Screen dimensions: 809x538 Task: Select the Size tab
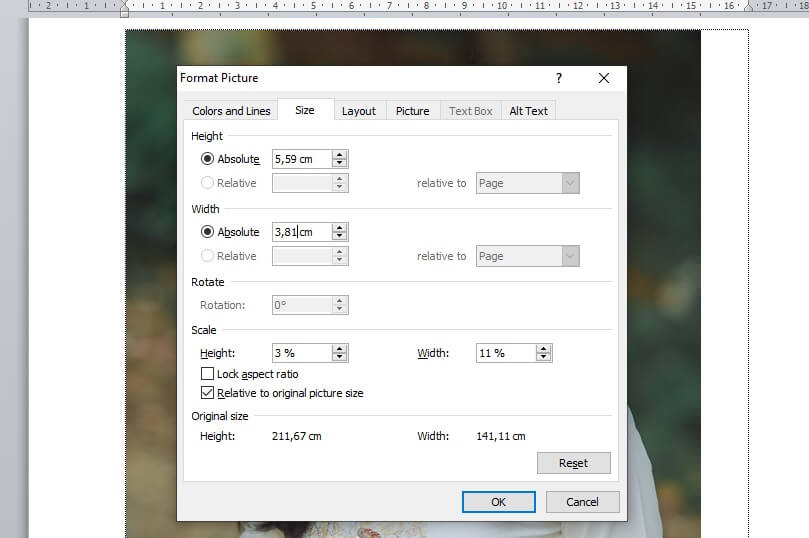pos(305,110)
